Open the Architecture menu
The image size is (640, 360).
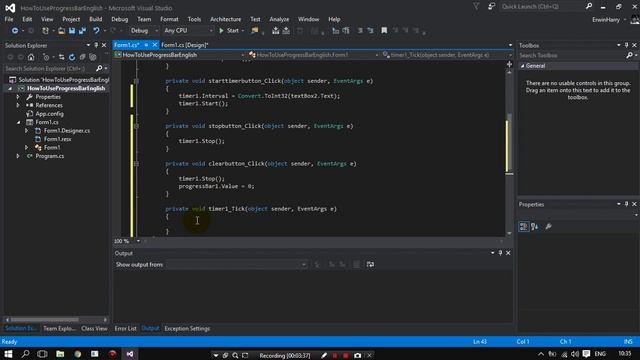click(225, 19)
